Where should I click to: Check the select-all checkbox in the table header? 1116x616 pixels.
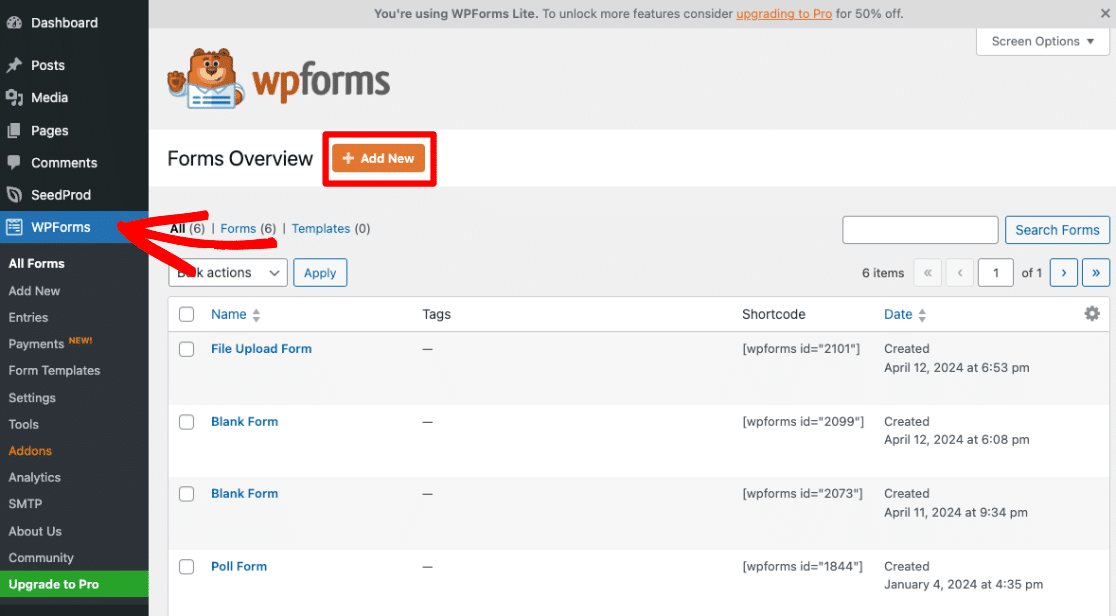(186, 313)
